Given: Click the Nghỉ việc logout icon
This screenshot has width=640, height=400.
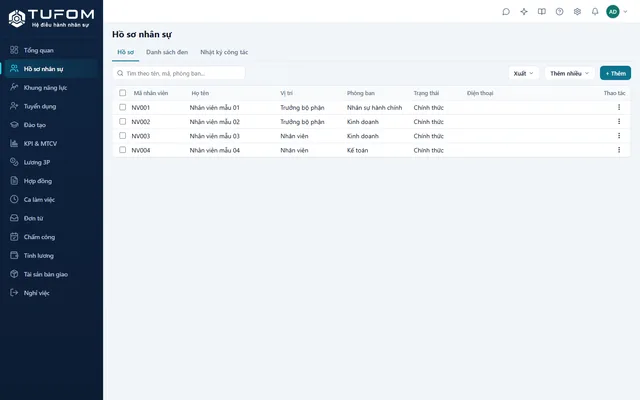Looking at the screenshot, I should pyautogui.click(x=14, y=293).
